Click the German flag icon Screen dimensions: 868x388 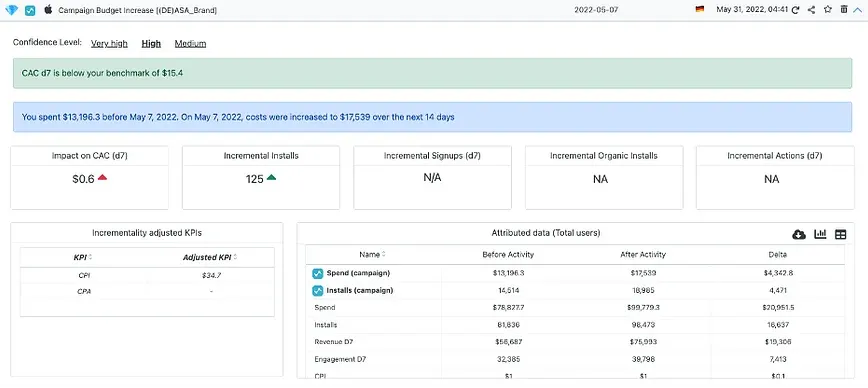700,9
